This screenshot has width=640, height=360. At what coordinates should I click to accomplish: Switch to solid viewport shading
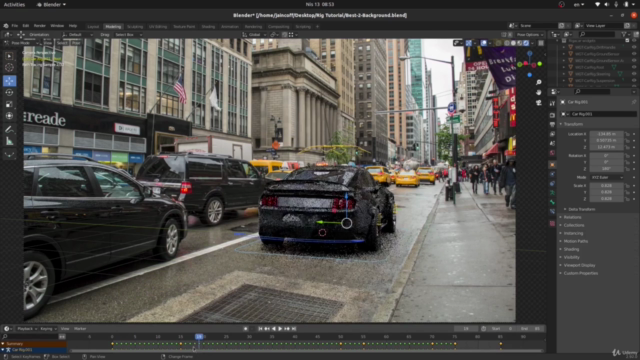[513, 43]
